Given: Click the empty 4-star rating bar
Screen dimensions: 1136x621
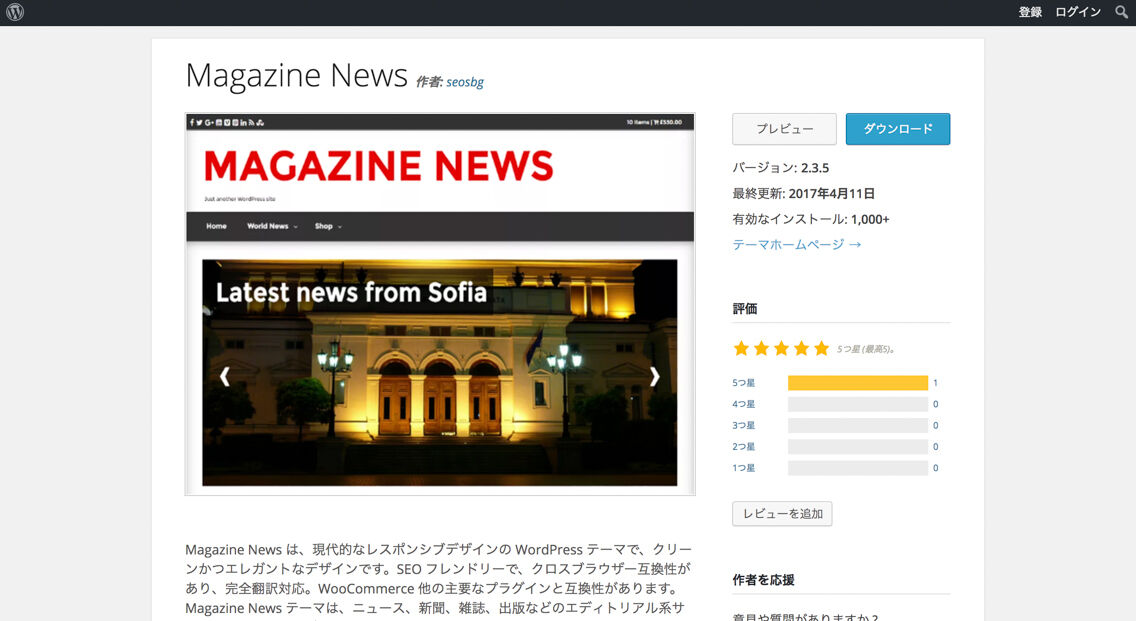Looking at the screenshot, I should click(858, 404).
